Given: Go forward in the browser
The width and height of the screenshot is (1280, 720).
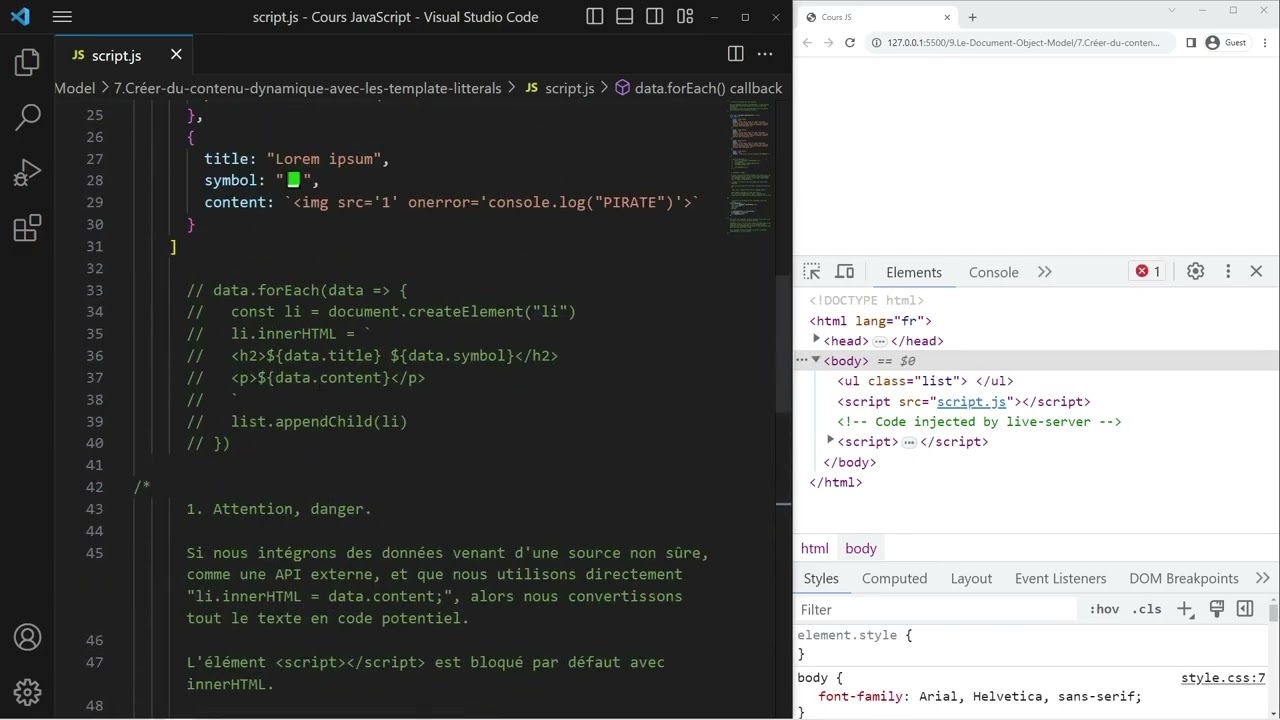Looking at the screenshot, I should pos(829,43).
